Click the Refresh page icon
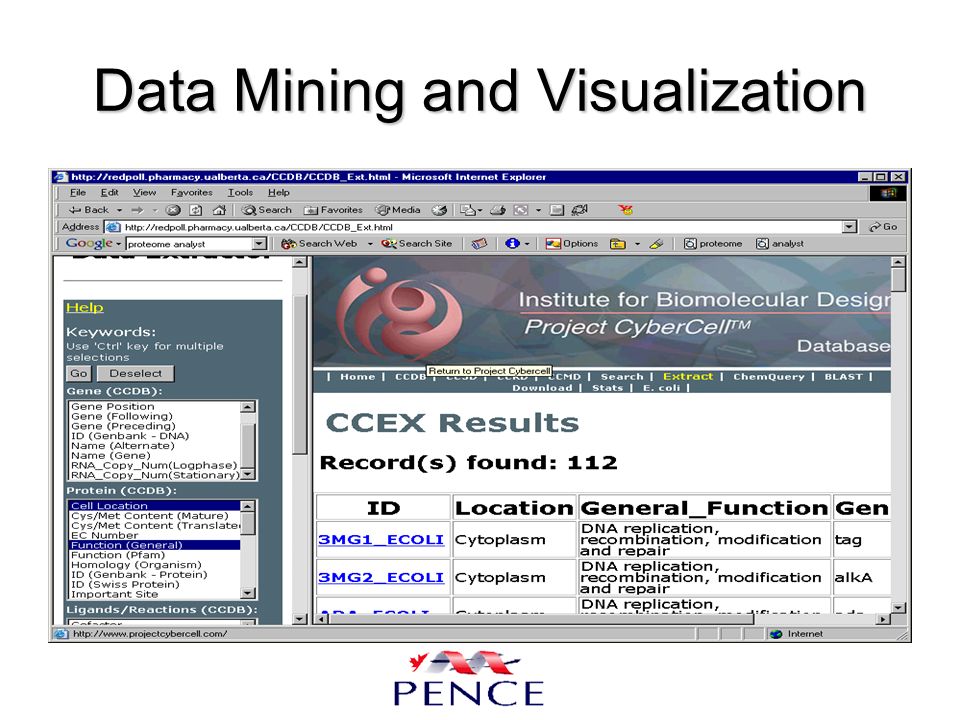Viewport: 960px width, 720px height. tap(195, 210)
